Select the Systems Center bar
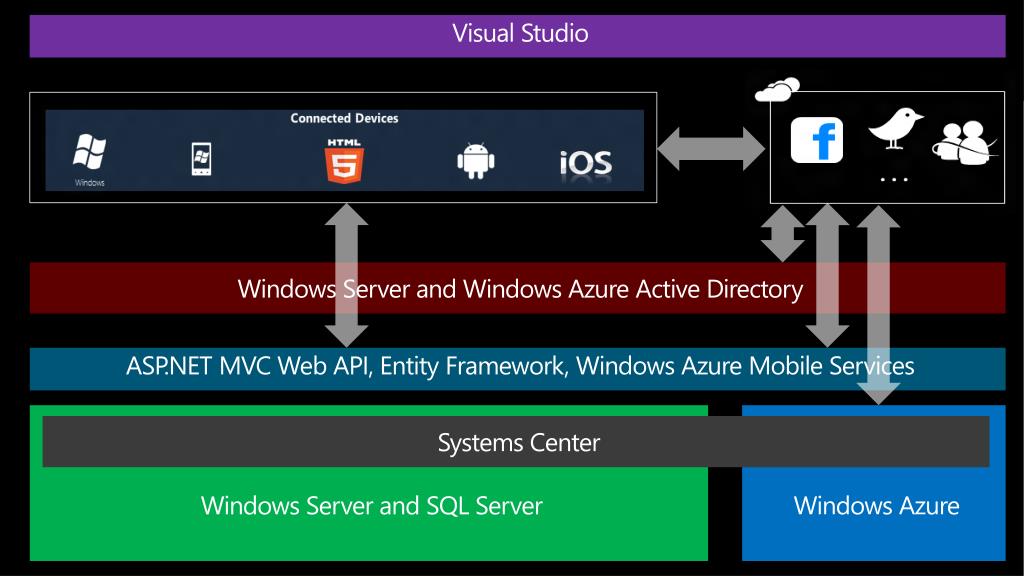Image resolution: width=1024 pixels, height=576 pixels. coord(516,442)
